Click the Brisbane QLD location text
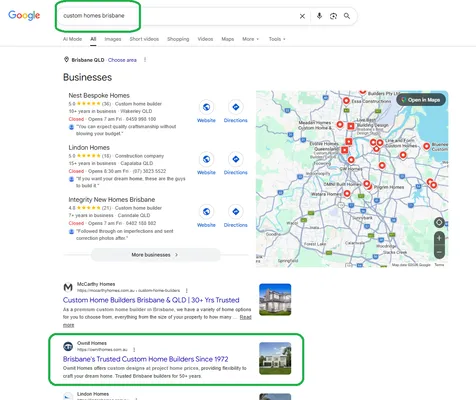 88,60
